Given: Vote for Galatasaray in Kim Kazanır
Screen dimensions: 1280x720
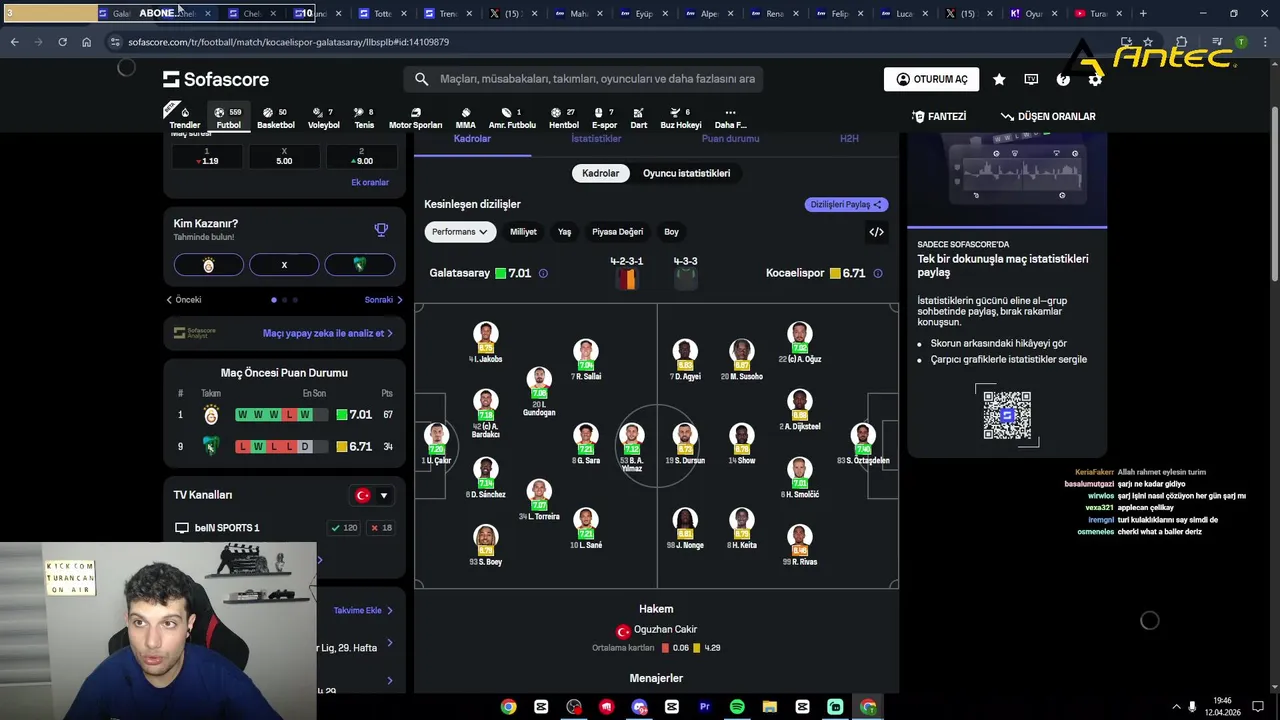Looking at the screenshot, I should coord(208,265).
